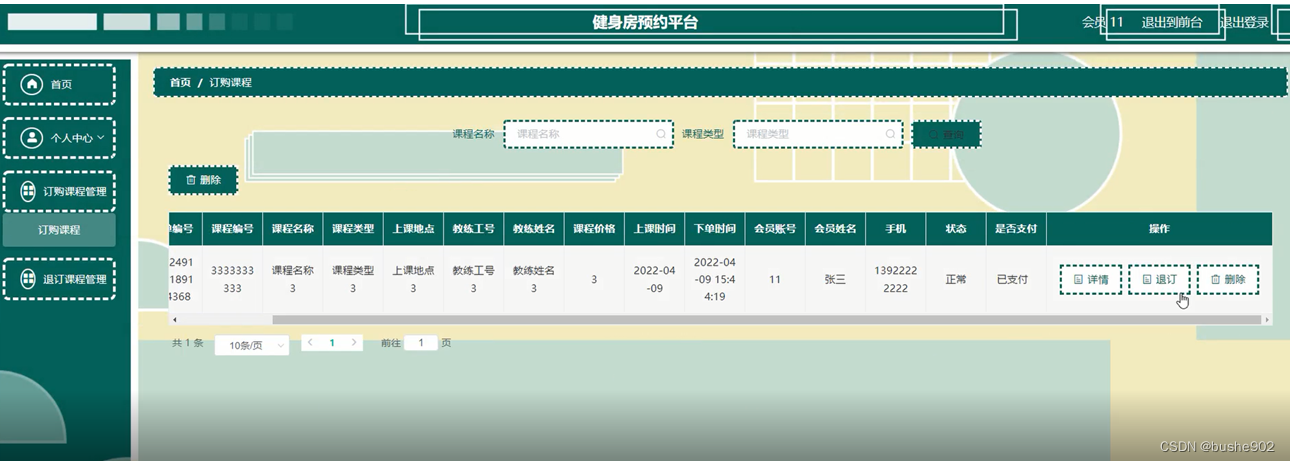Click the scrollbar's right arrow
The width and height of the screenshot is (1290, 462).
(x=1267, y=320)
